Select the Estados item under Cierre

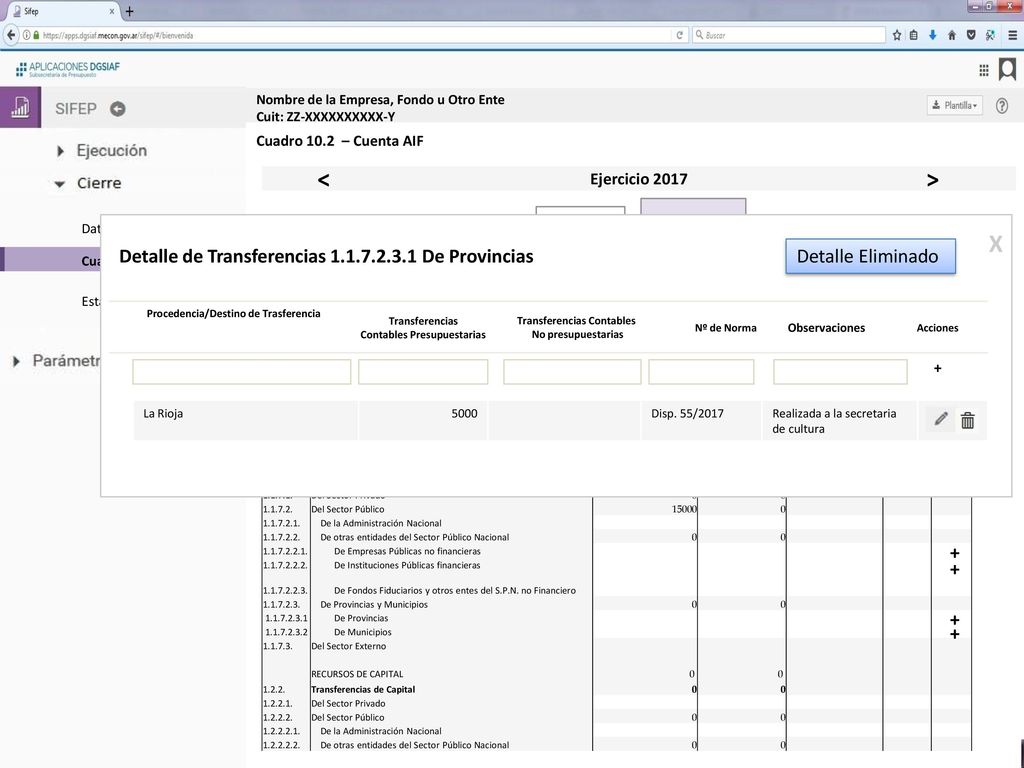[91, 301]
